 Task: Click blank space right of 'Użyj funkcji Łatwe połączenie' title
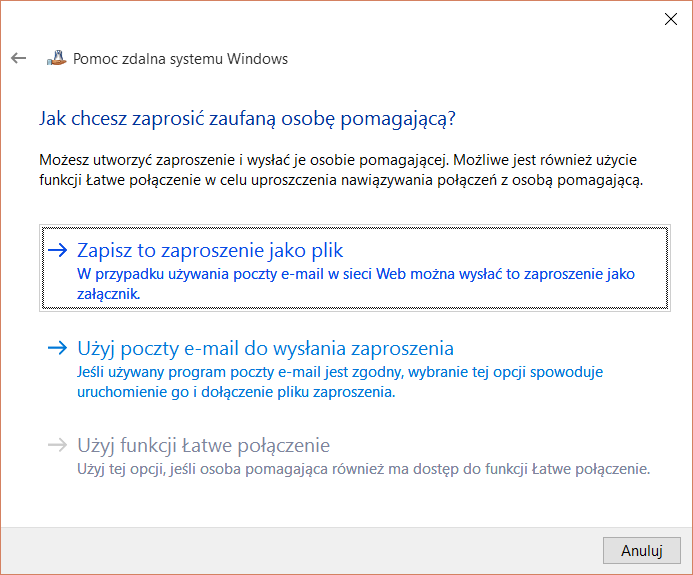pyautogui.click(x=500, y=445)
